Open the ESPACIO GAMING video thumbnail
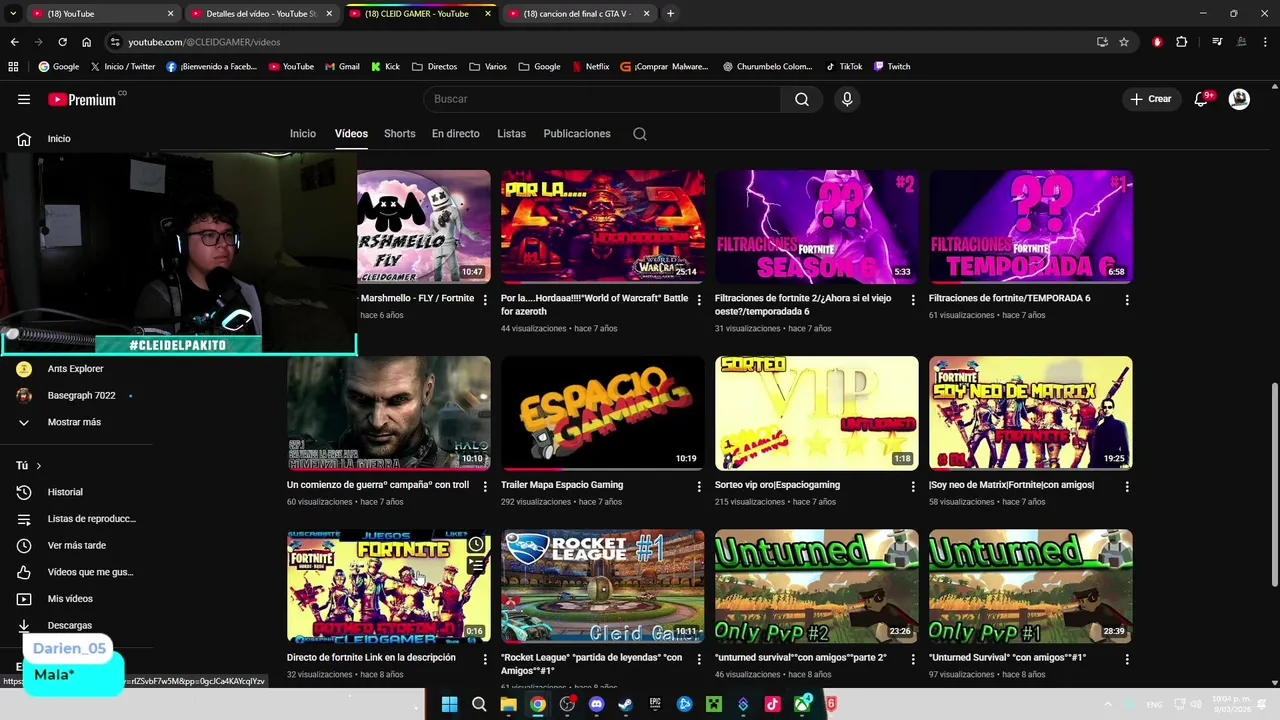This screenshot has height=720, width=1280. 603,413
